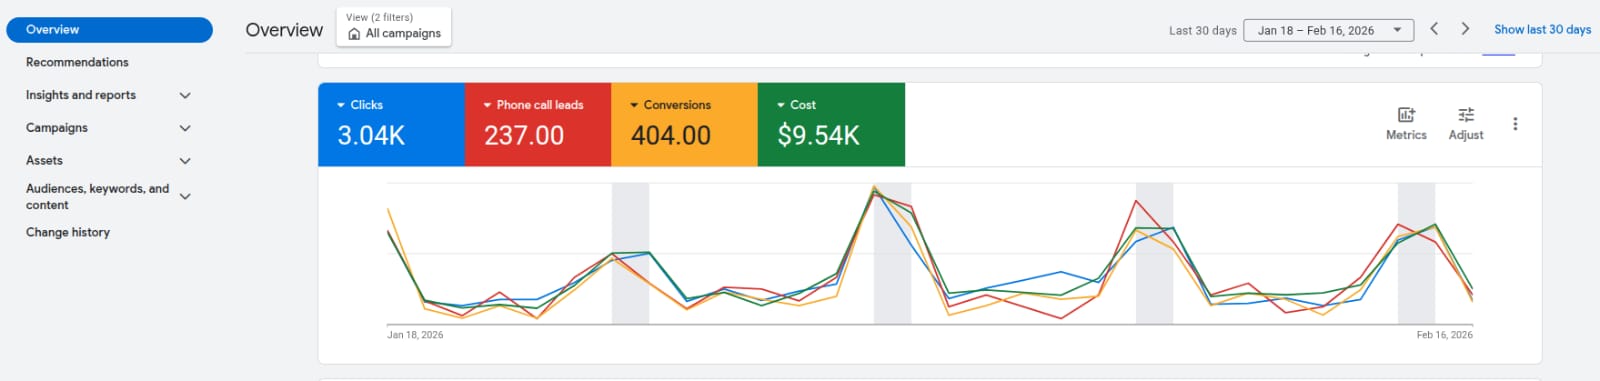Click Show last 30 days link
Screen dimensions: 1600x381
click(1542, 30)
